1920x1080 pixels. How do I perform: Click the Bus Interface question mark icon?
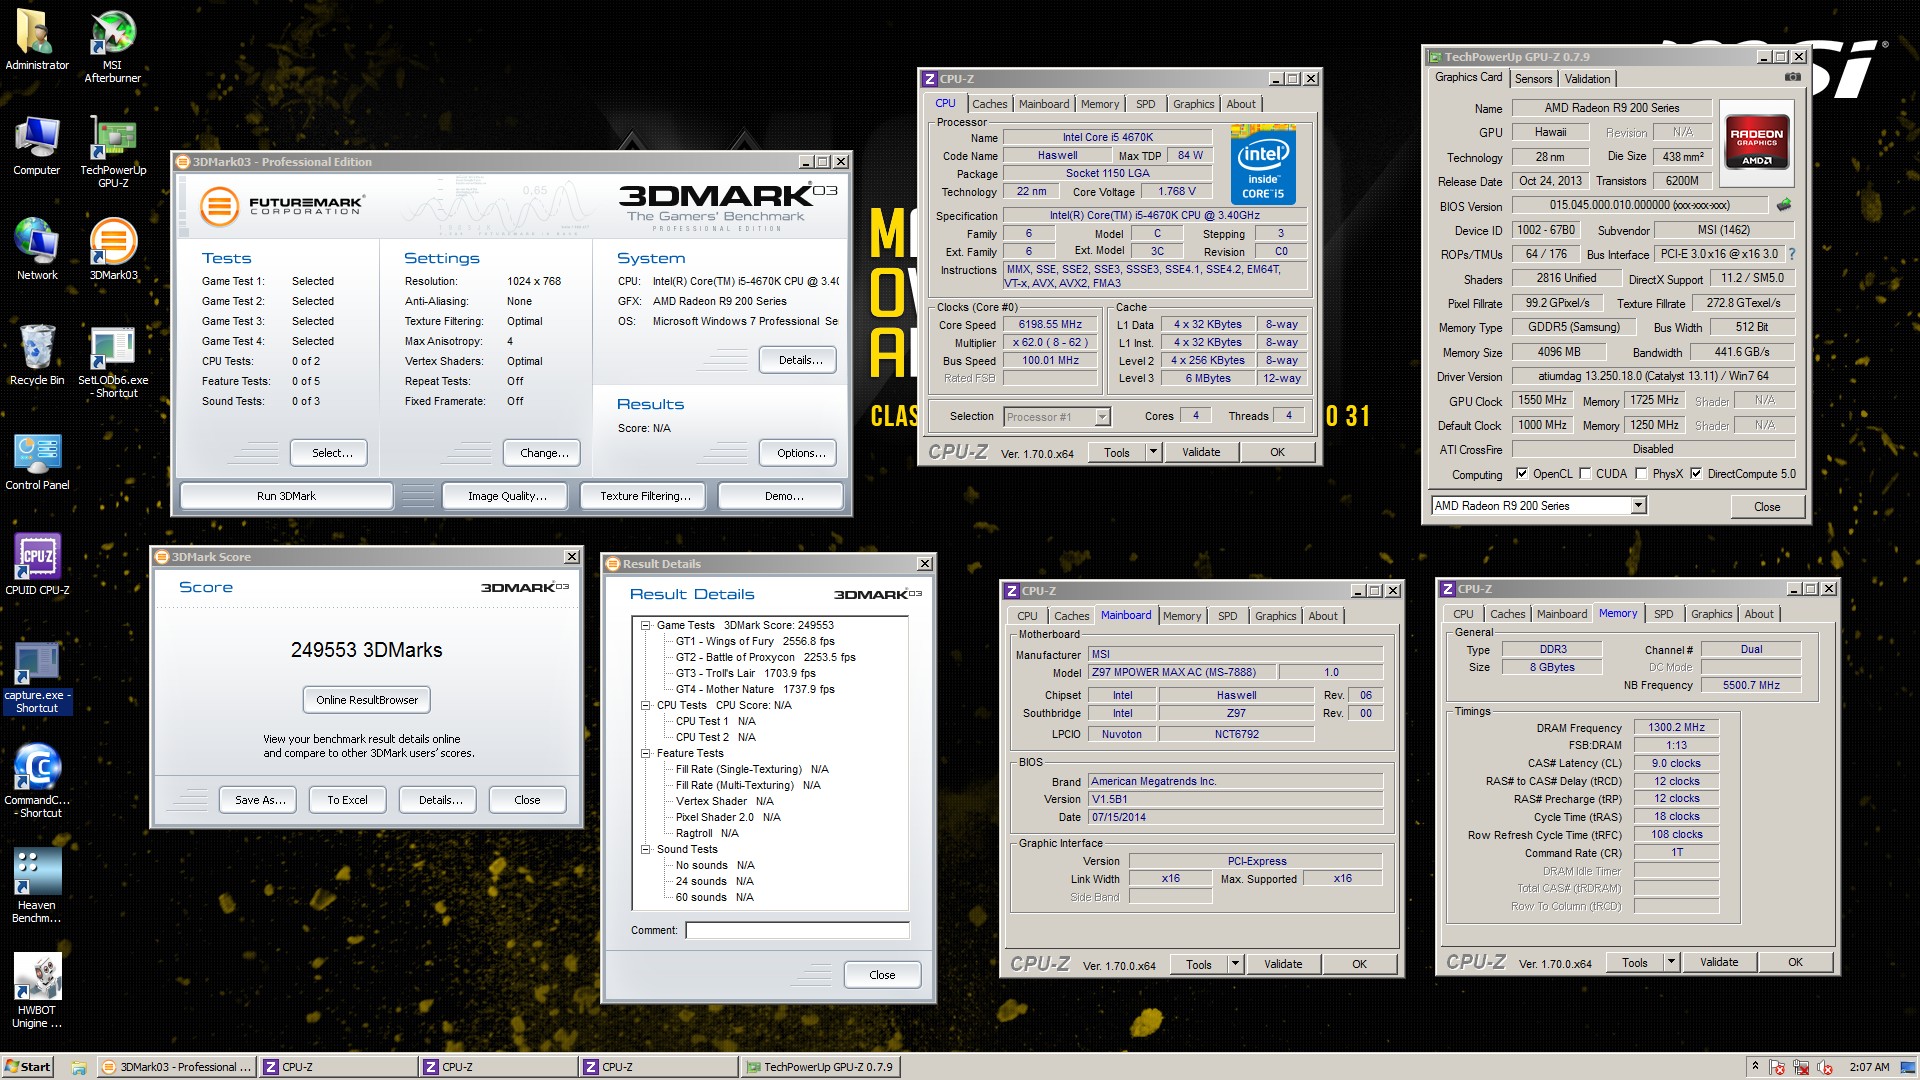[1792, 254]
